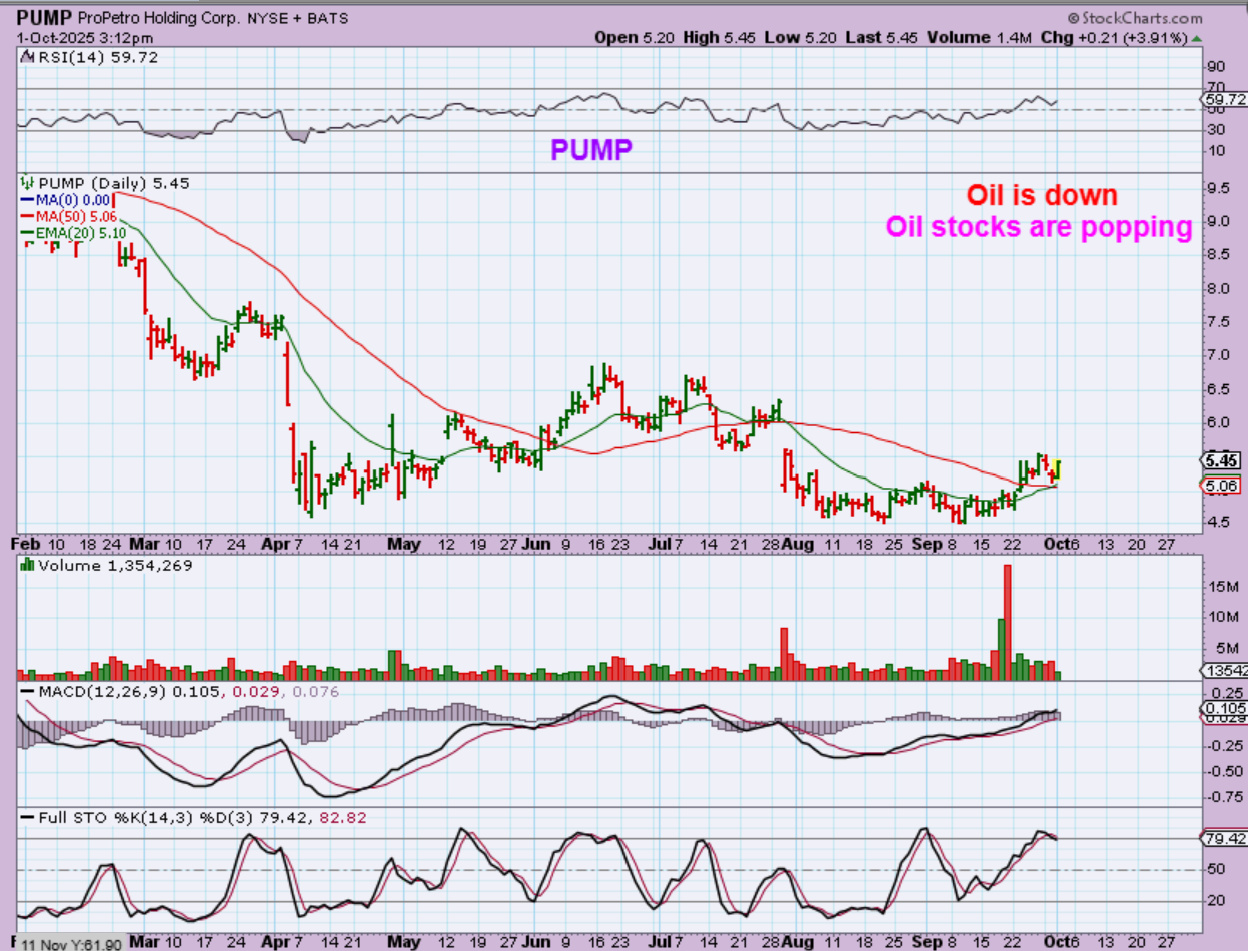Click the tallest red volume bar in September
Screen dimensions: 1248x951
click(x=1007, y=622)
